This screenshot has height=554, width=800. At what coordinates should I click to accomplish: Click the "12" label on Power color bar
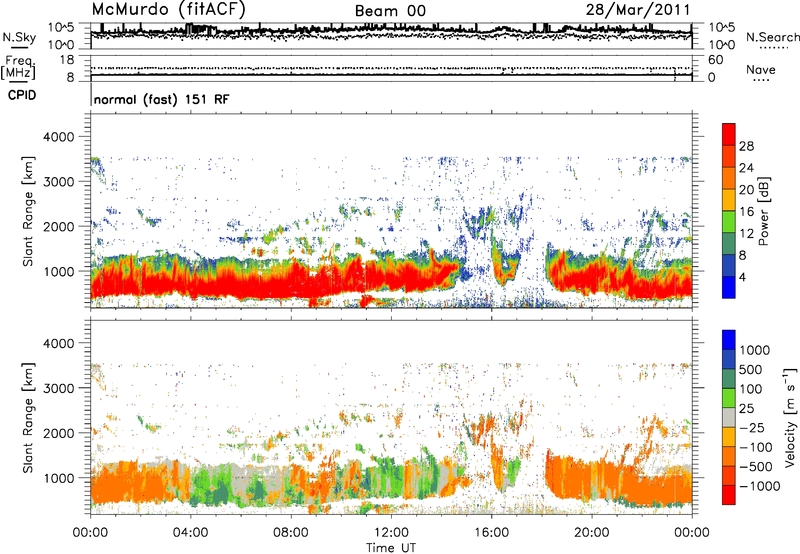pos(746,234)
